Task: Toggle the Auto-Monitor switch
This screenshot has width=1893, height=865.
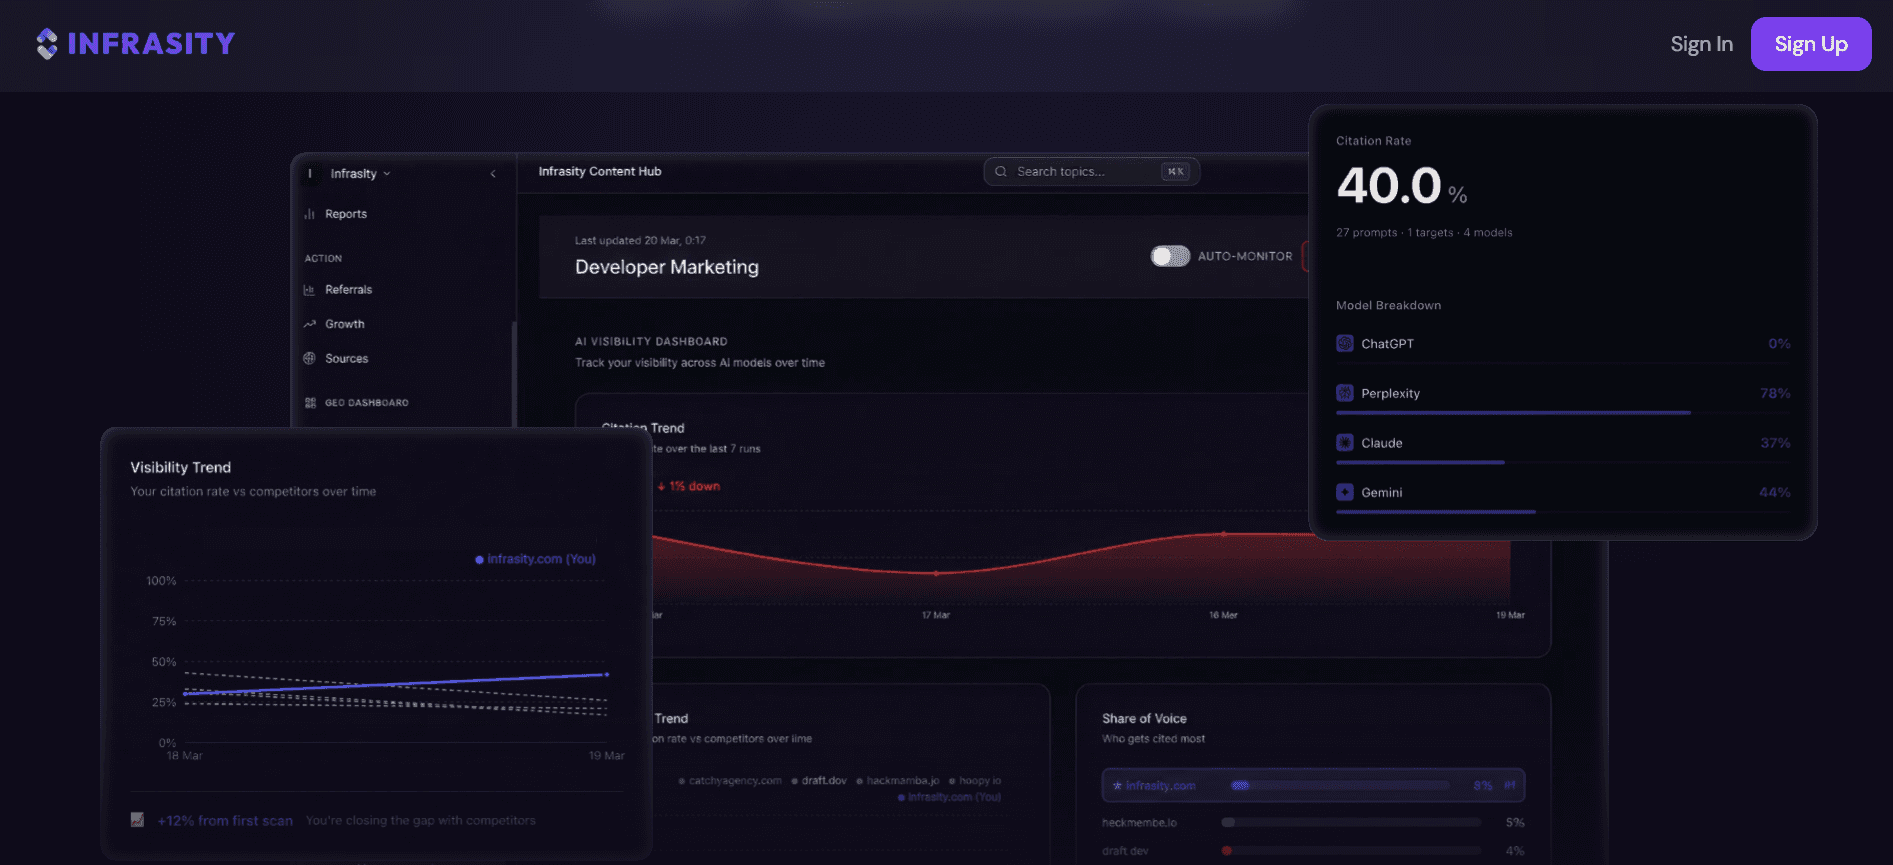Action: click(x=1170, y=256)
